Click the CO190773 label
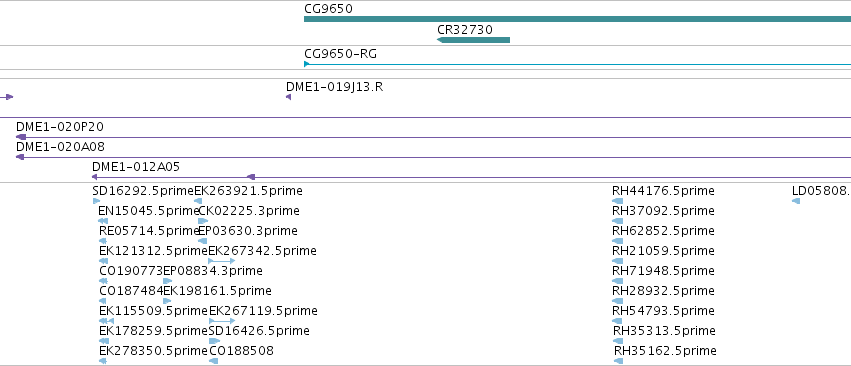The image size is (851, 366). [x=131, y=270]
